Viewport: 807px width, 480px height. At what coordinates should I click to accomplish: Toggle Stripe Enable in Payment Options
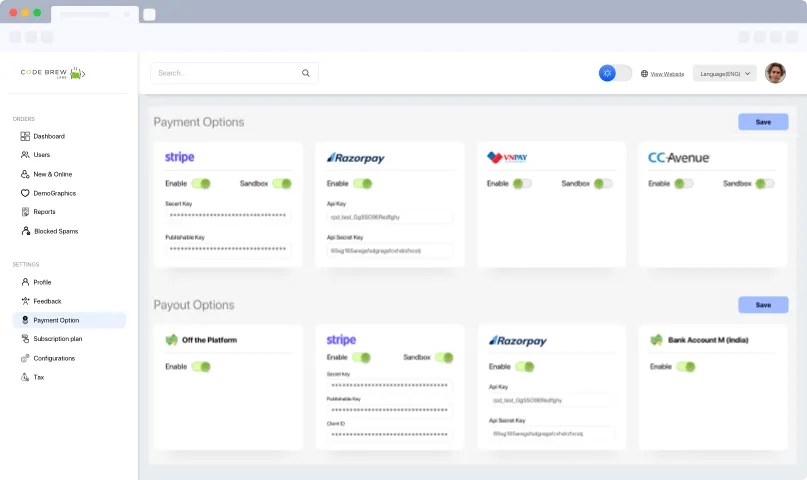tap(201, 184)
